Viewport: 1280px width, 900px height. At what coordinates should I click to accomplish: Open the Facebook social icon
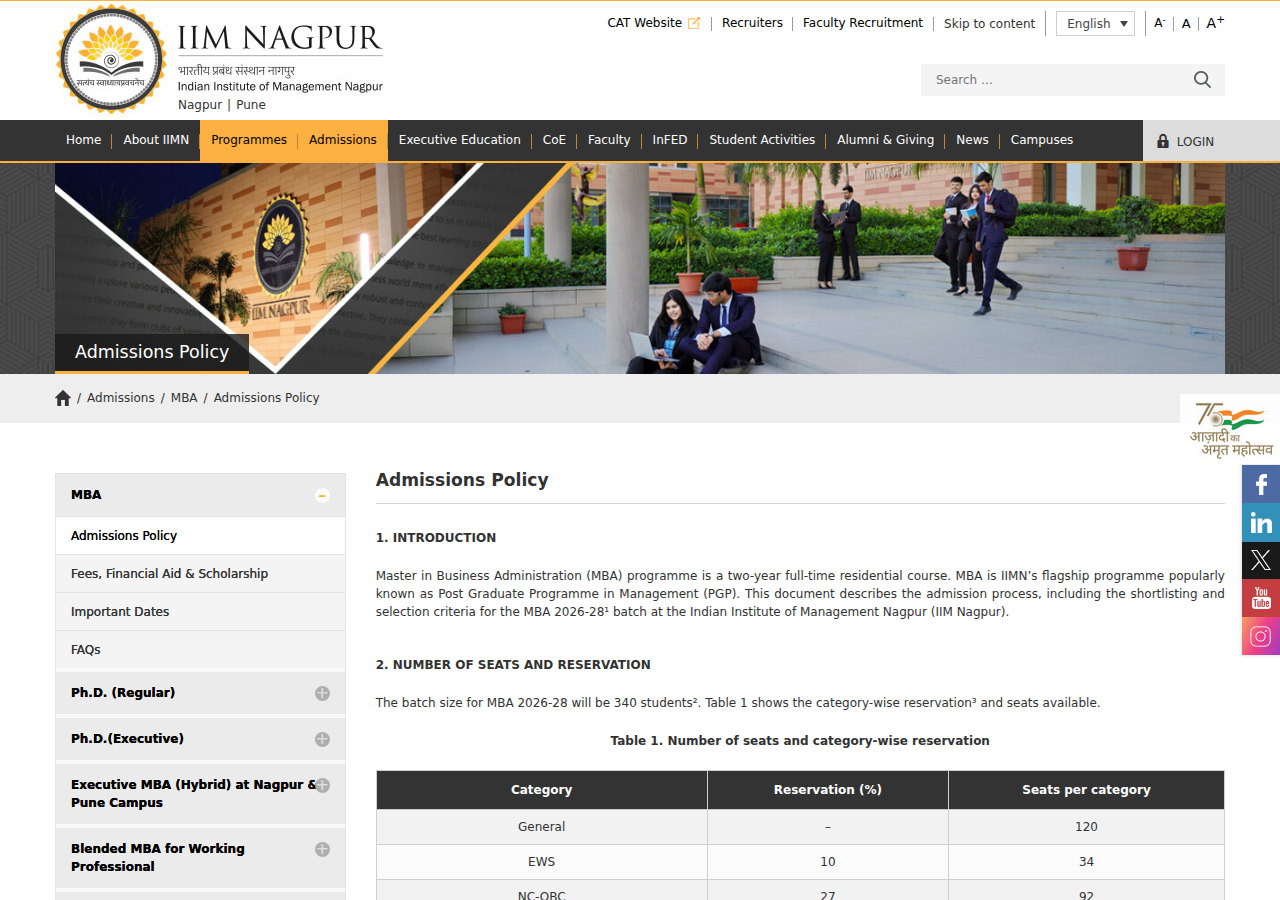click(x=1261, y=484)
